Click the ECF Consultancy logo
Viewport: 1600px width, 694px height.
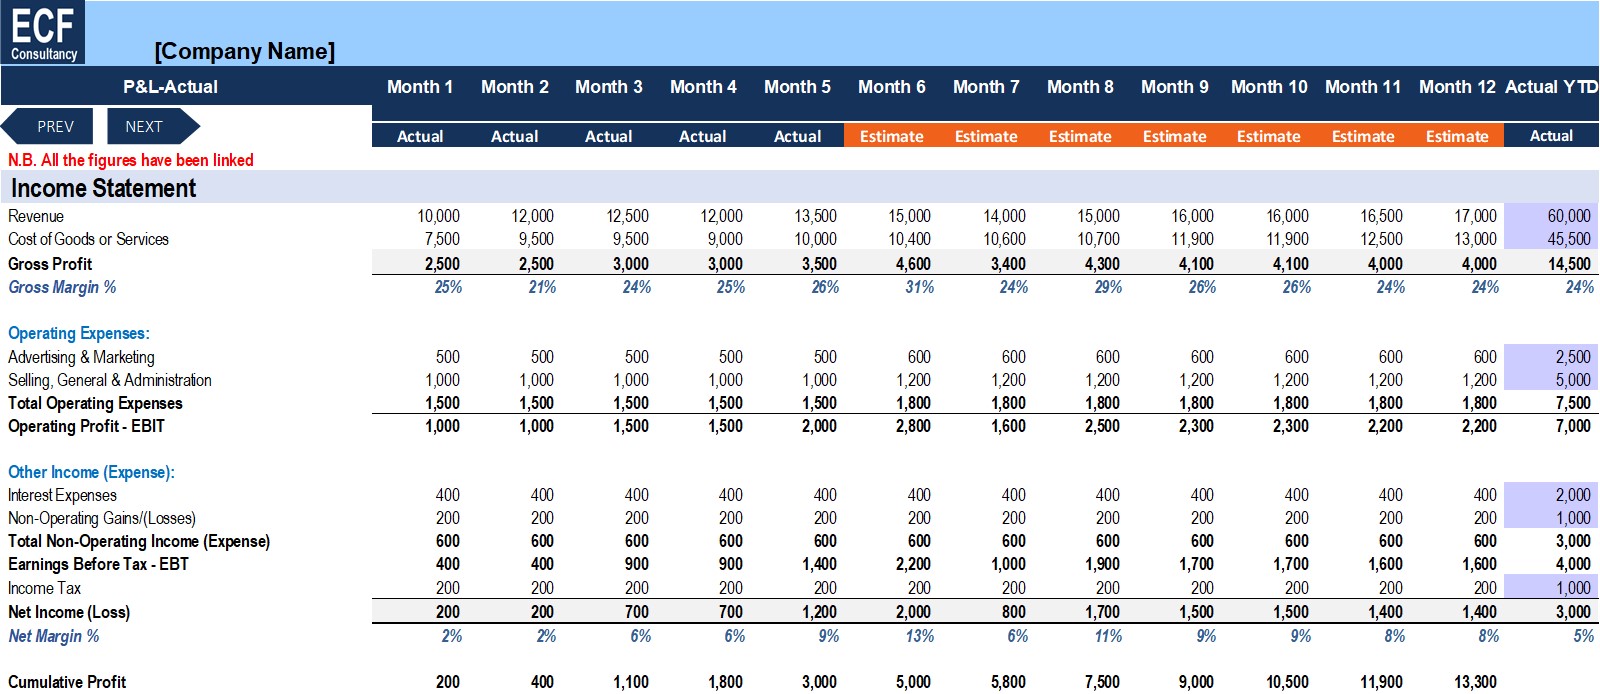point(43,32)
